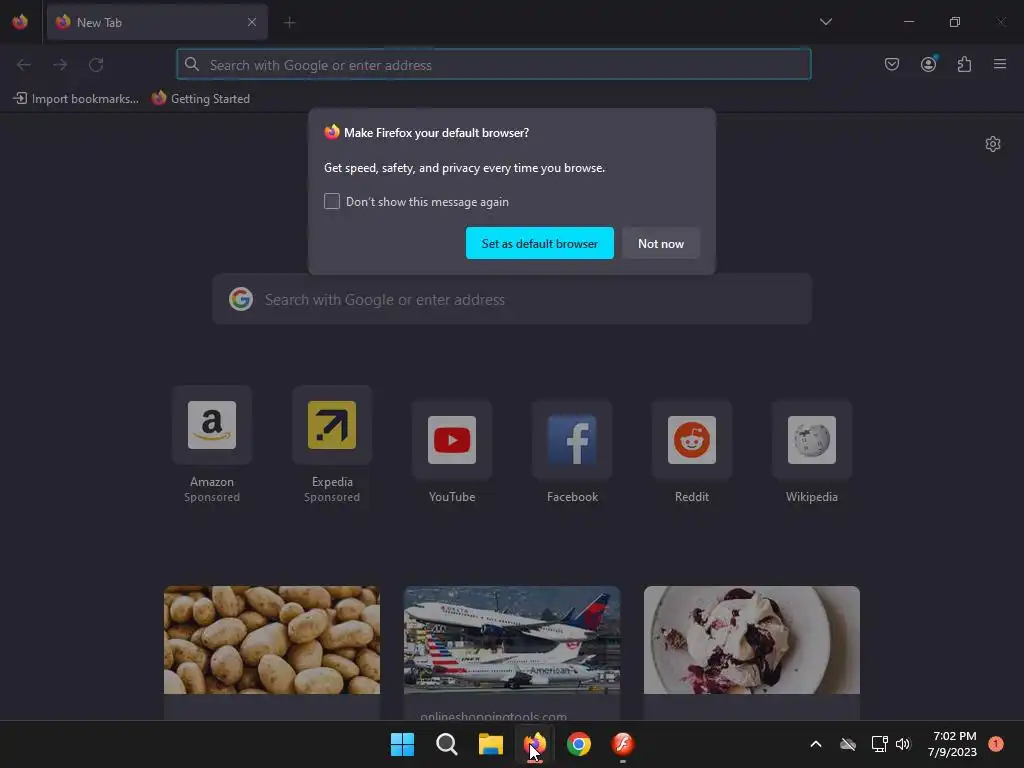Open Firefox View pinned icon
This screenshot has width=1024, height=768.
(20, 22)
